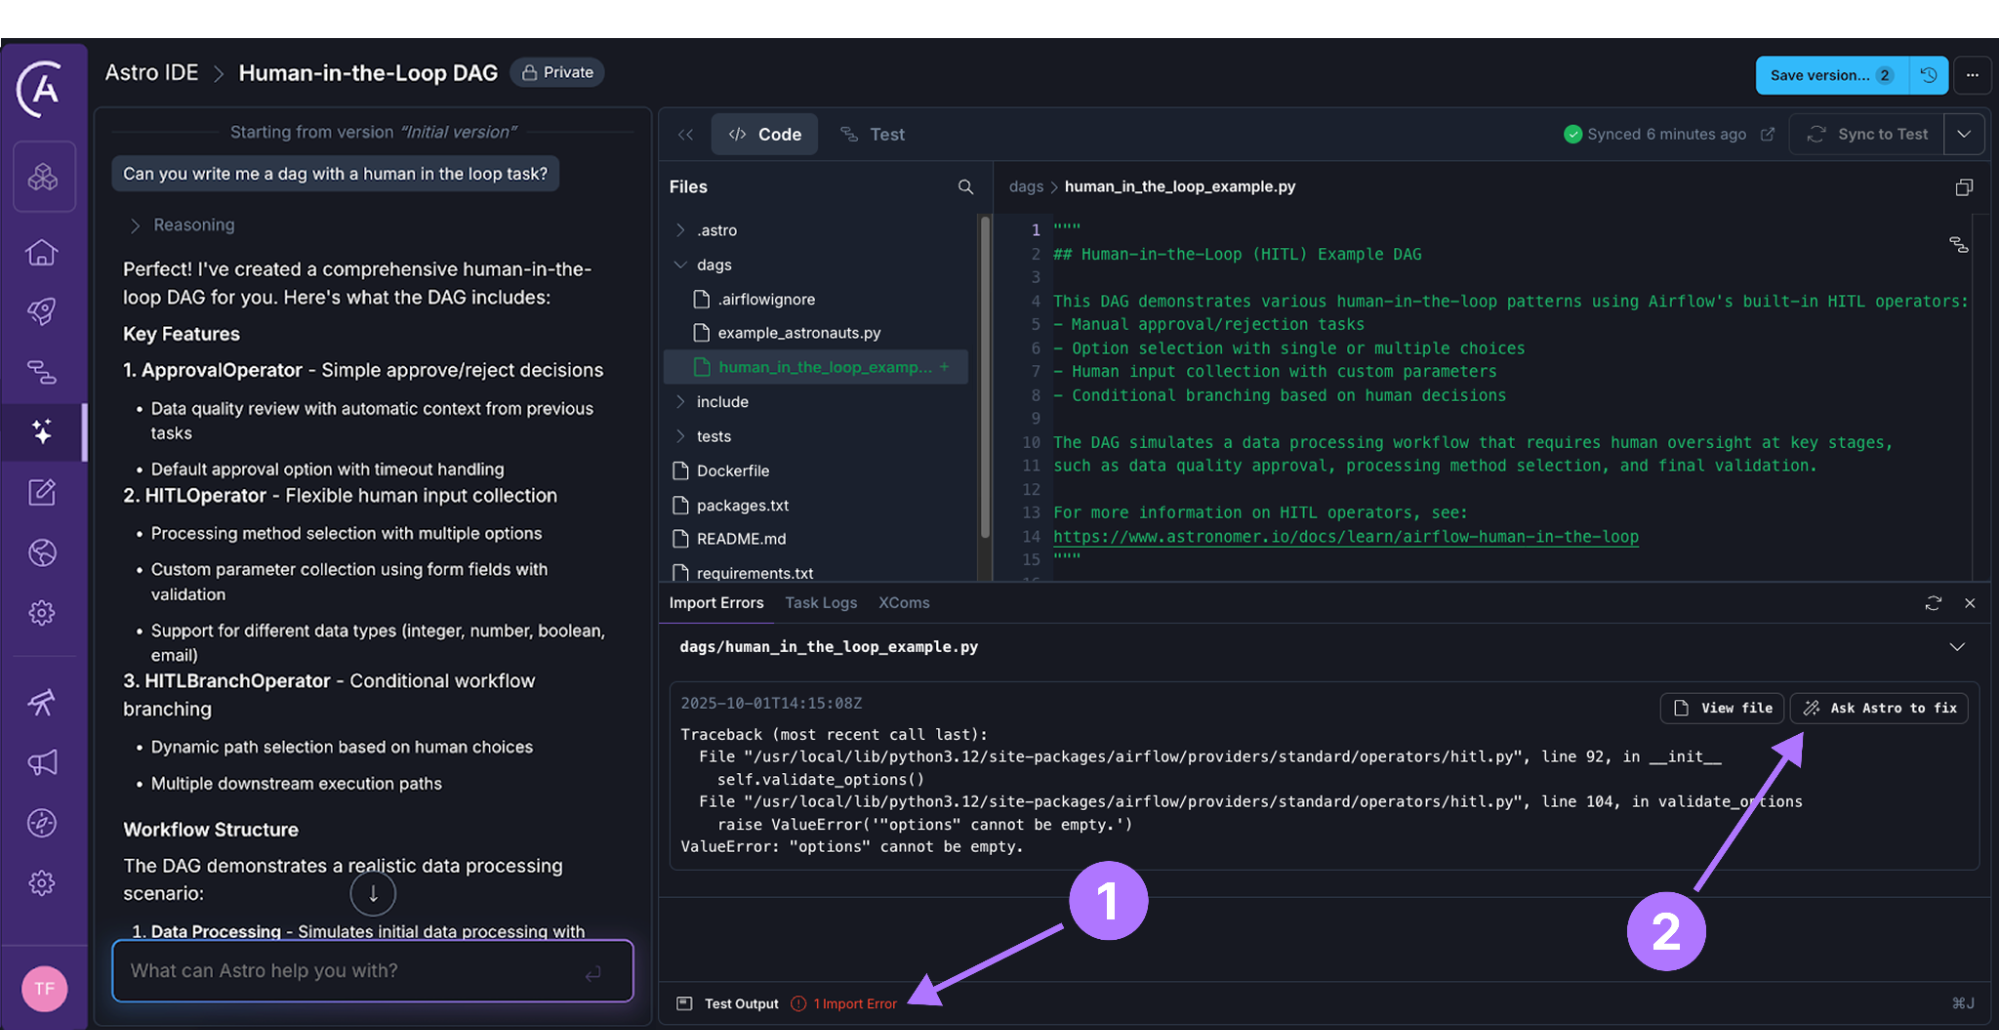
Task: Click the Astro logo in the sidebar
Action: (x=42, y=88)
